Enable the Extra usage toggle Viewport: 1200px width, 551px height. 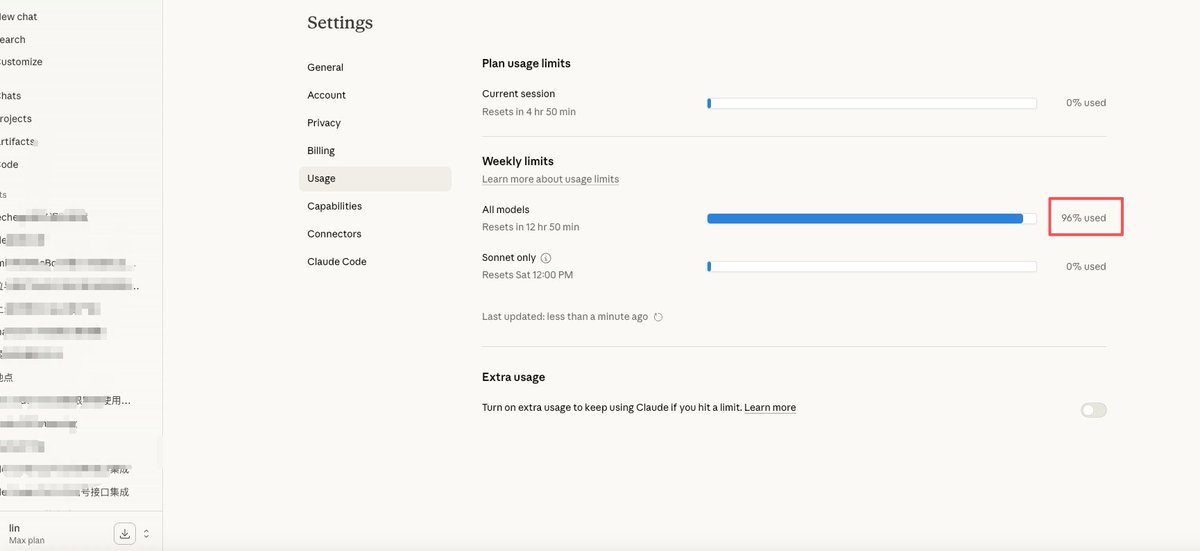click(x=1093, y=410)
